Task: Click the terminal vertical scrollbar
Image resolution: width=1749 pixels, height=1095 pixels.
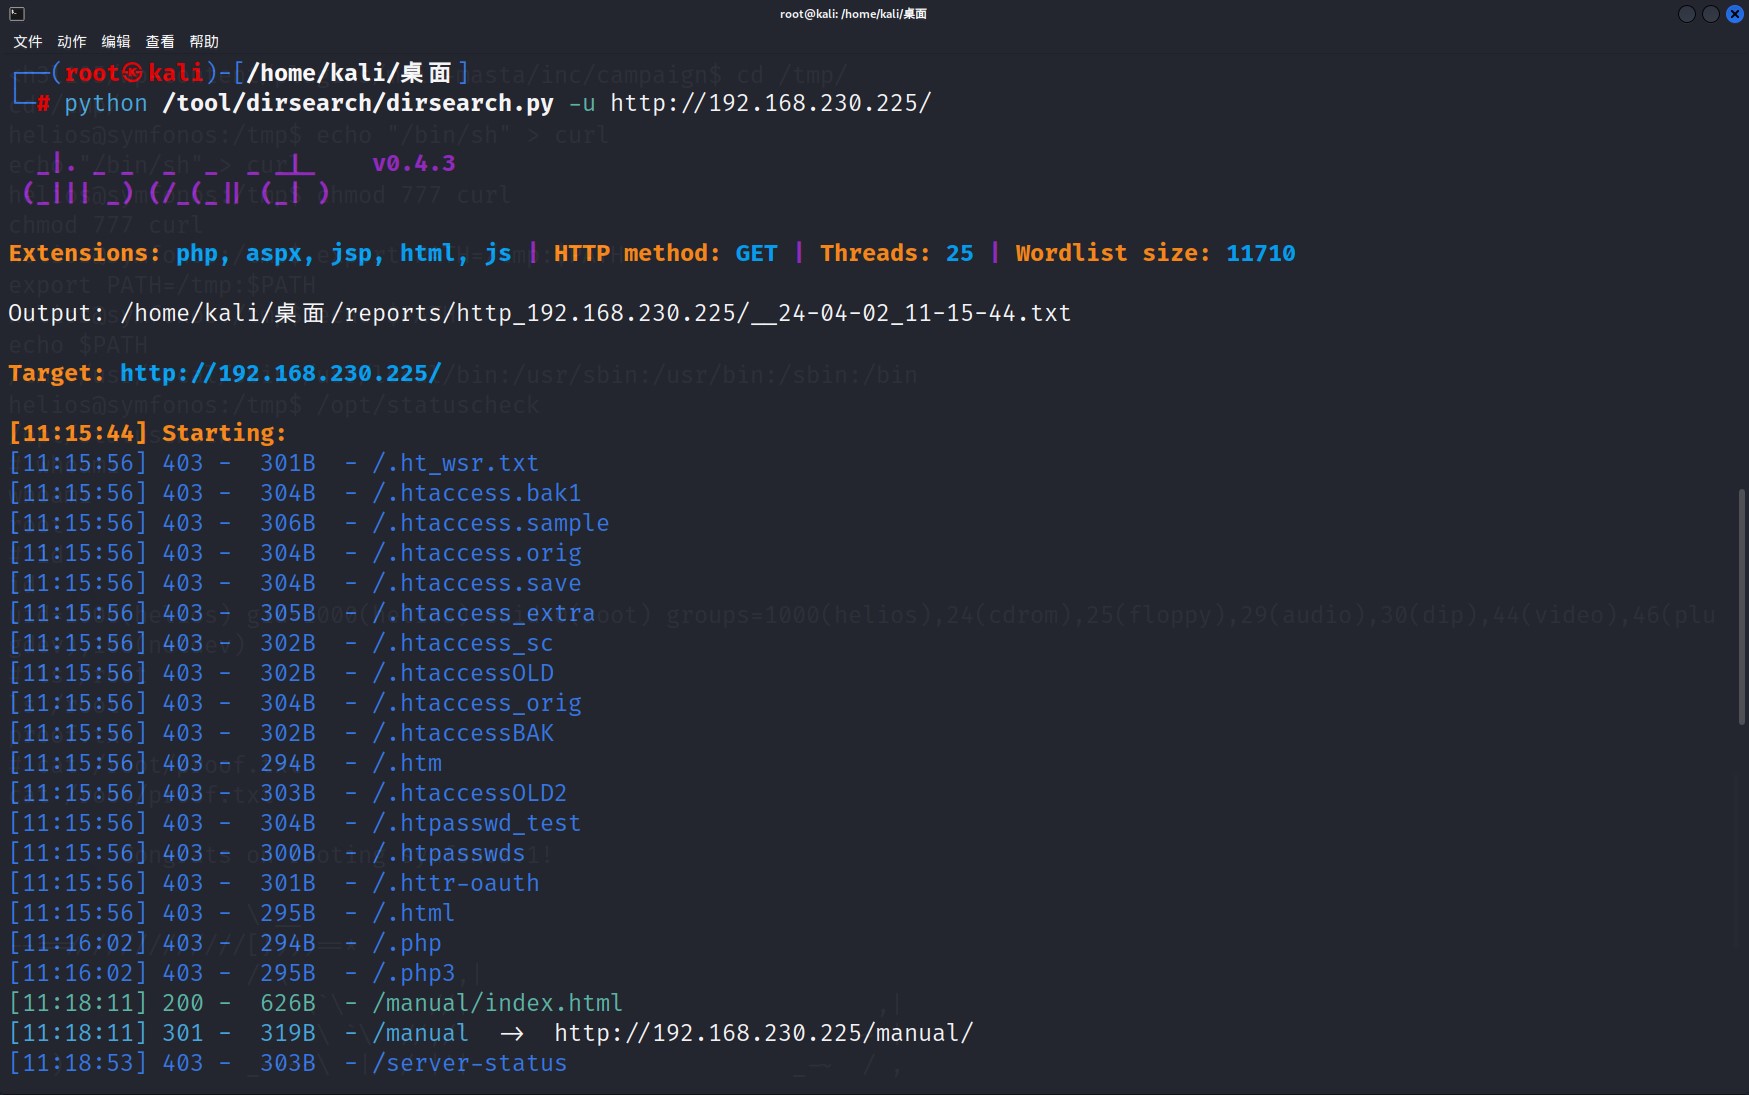Action: [1742, 606]
